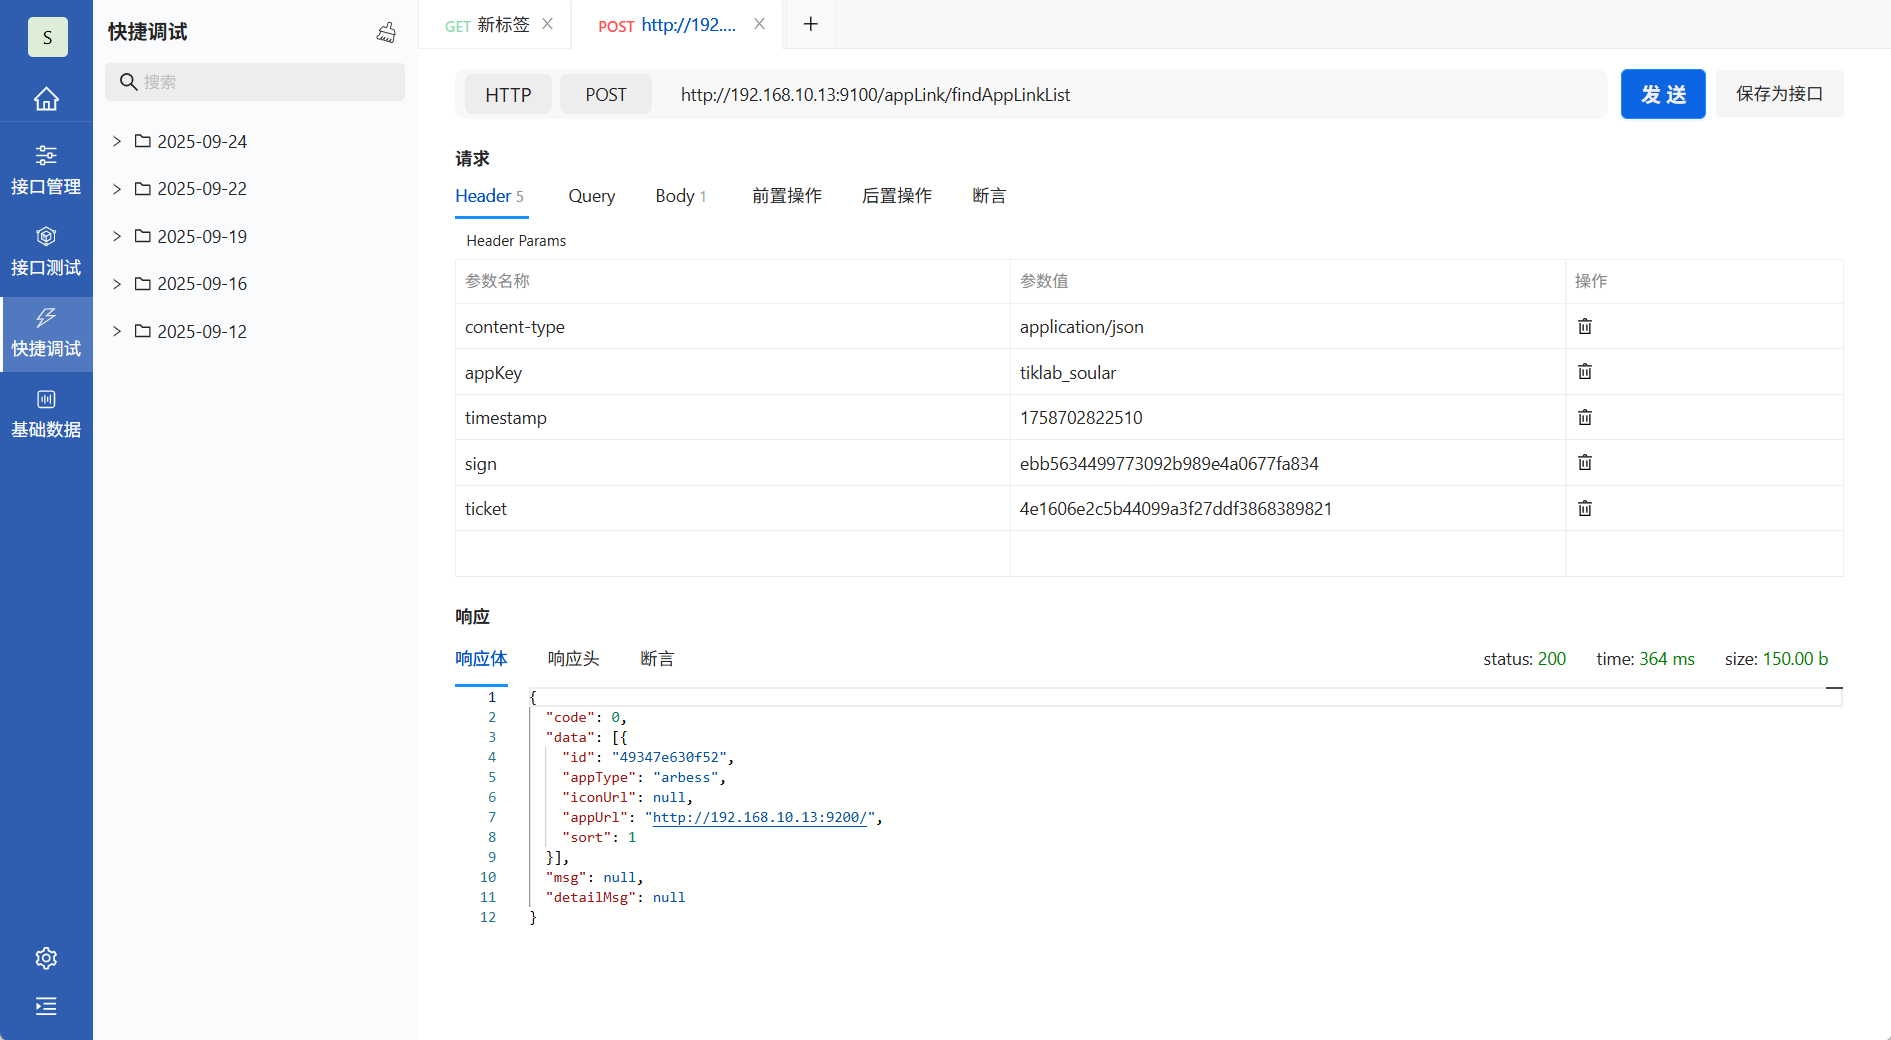Click the "appType": "arbess" response line
The height and width of the screenshot is (1040, 1891).
[645, 777]
